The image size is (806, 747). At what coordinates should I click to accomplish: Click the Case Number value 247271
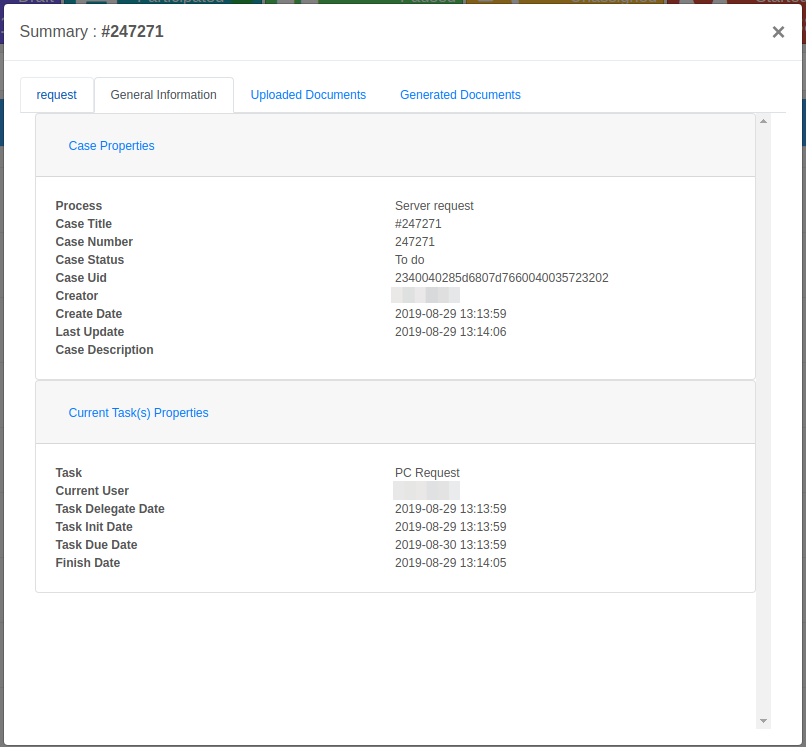pyautogui.click(x=414, y=242)
